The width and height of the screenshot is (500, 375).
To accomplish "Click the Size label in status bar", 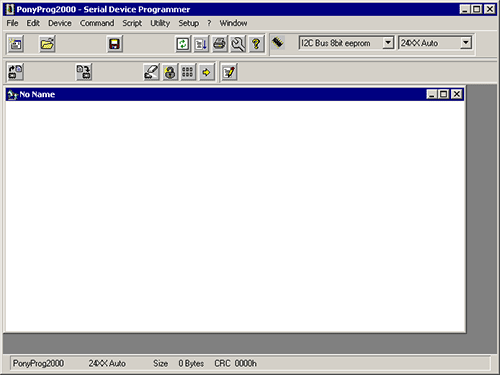I will tap(160, 363).
